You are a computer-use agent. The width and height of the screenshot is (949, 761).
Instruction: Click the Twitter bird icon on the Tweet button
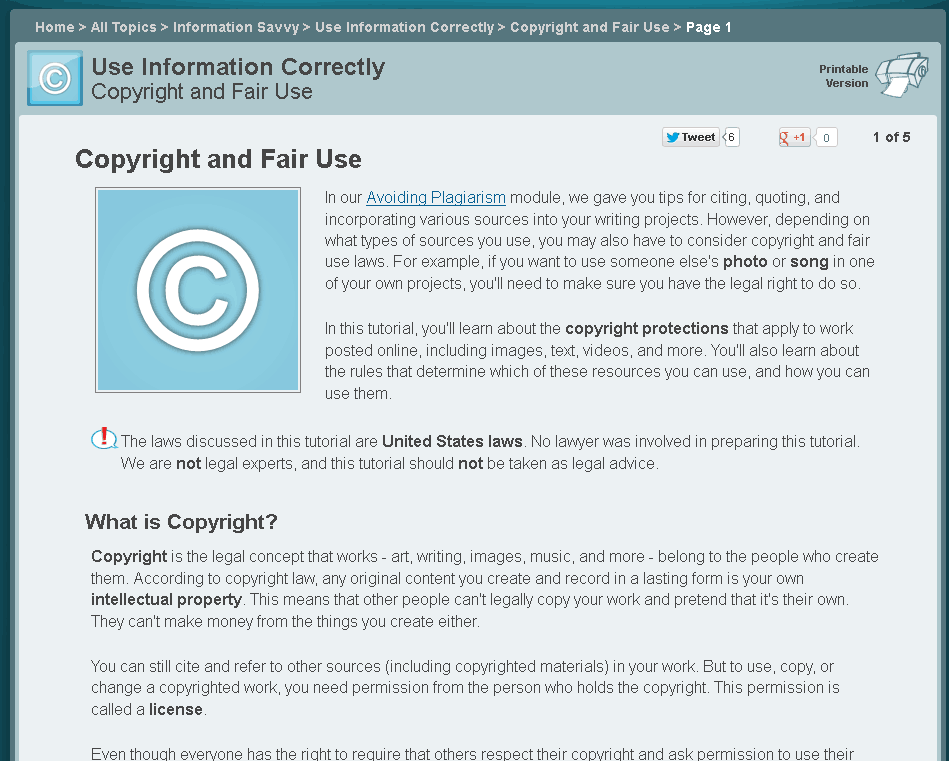pyautogui.click(x=673, y=137)
